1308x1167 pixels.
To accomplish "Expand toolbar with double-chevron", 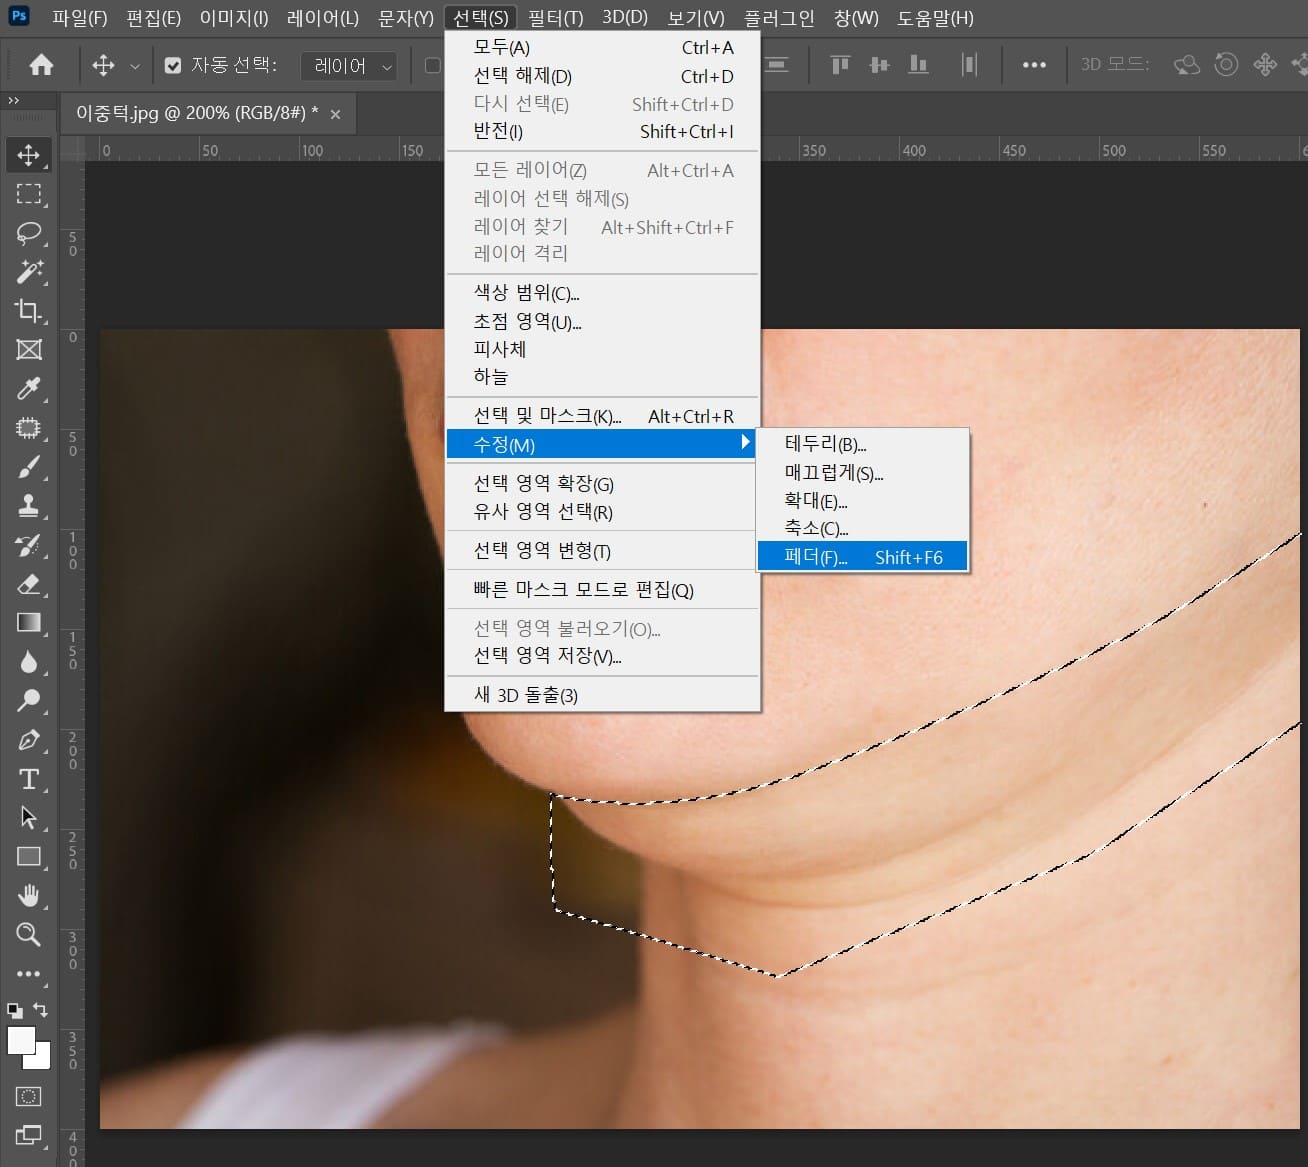I will coord(13,100).
